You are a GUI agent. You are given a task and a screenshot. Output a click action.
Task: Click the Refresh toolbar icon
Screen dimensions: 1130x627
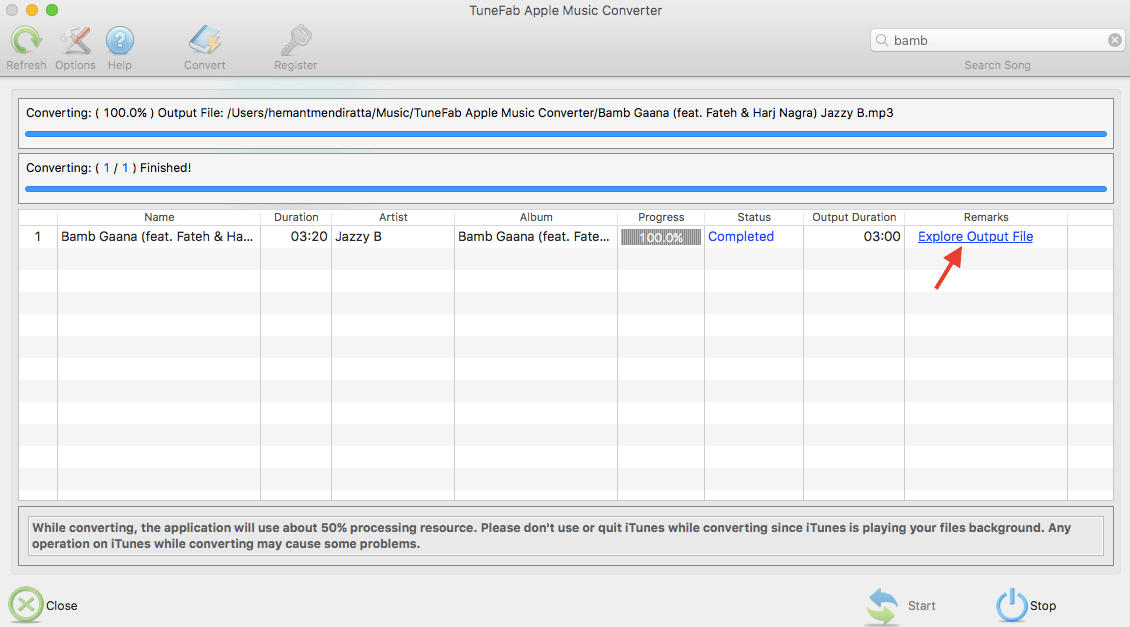point(27,40)
